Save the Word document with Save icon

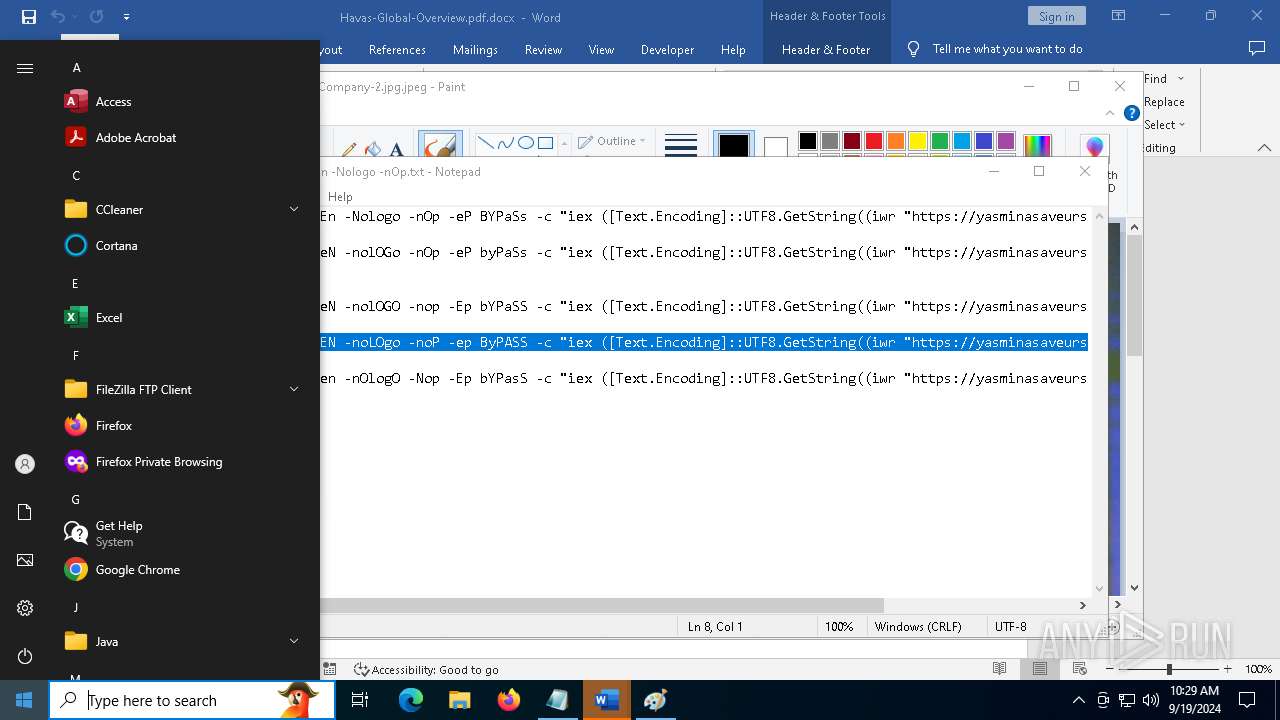click(x=29, y=17)
